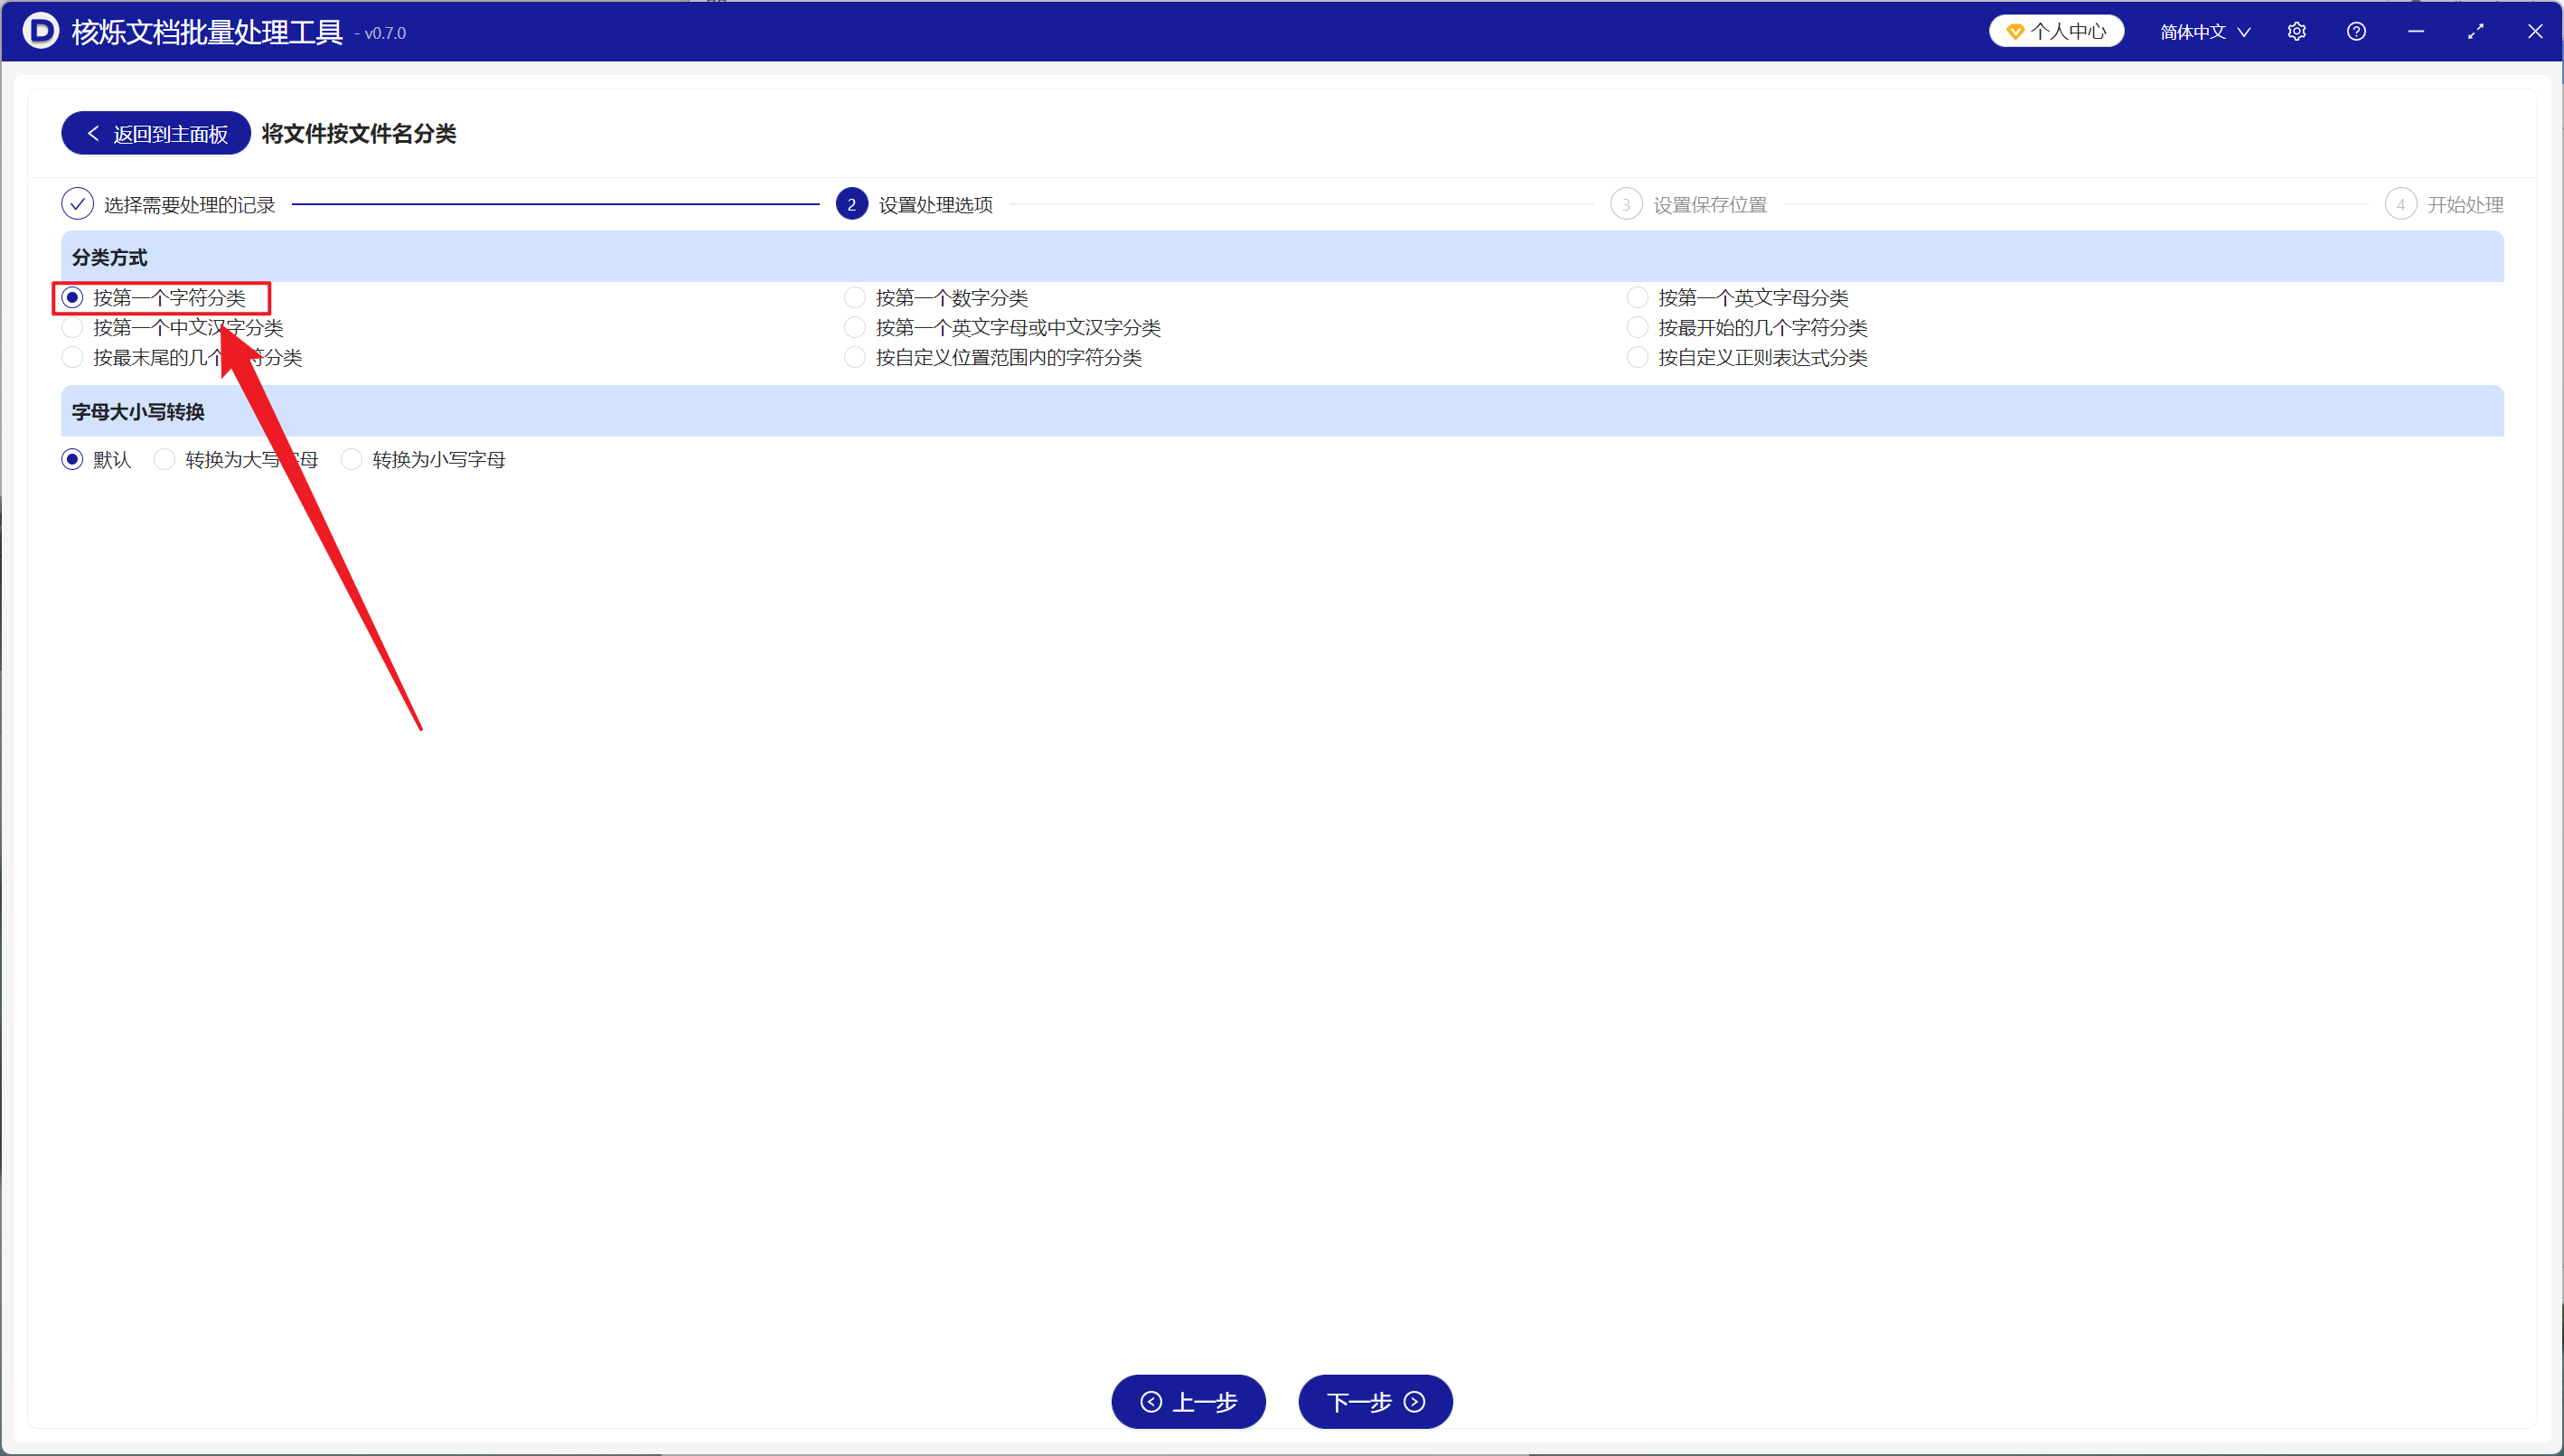Open the help question mark icon
This screenshot has height=1456, width=2564.
point(2356,31)
